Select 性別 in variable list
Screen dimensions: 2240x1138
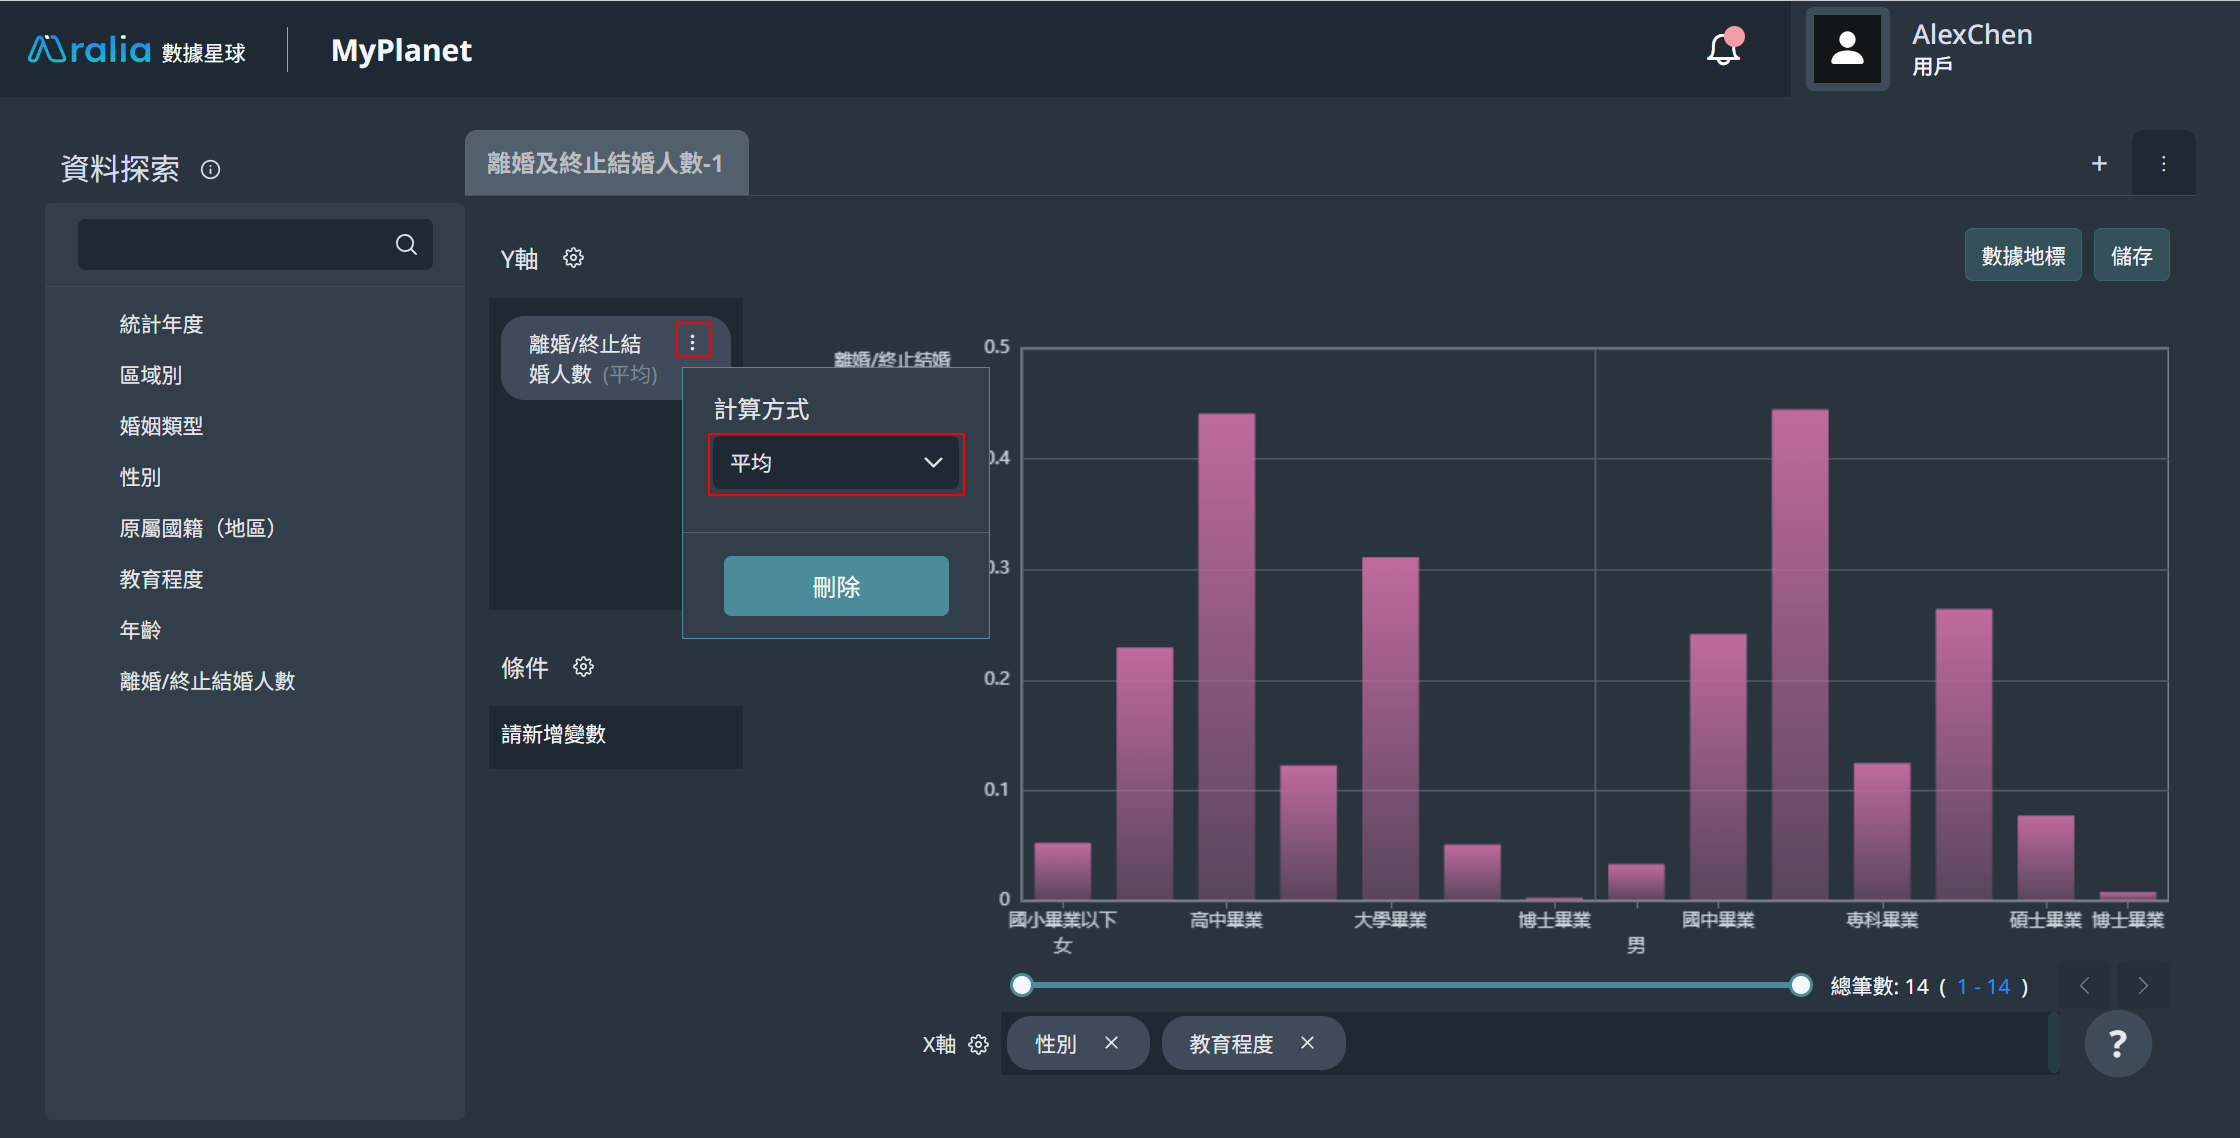pos(140,477)
